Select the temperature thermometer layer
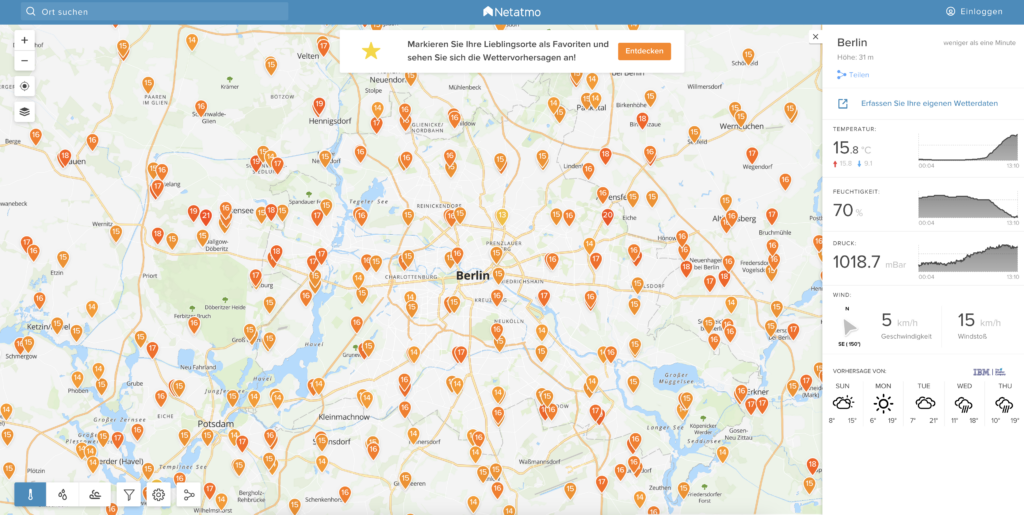The width and height of the screenshot is (1024, 515). (30, 494)
